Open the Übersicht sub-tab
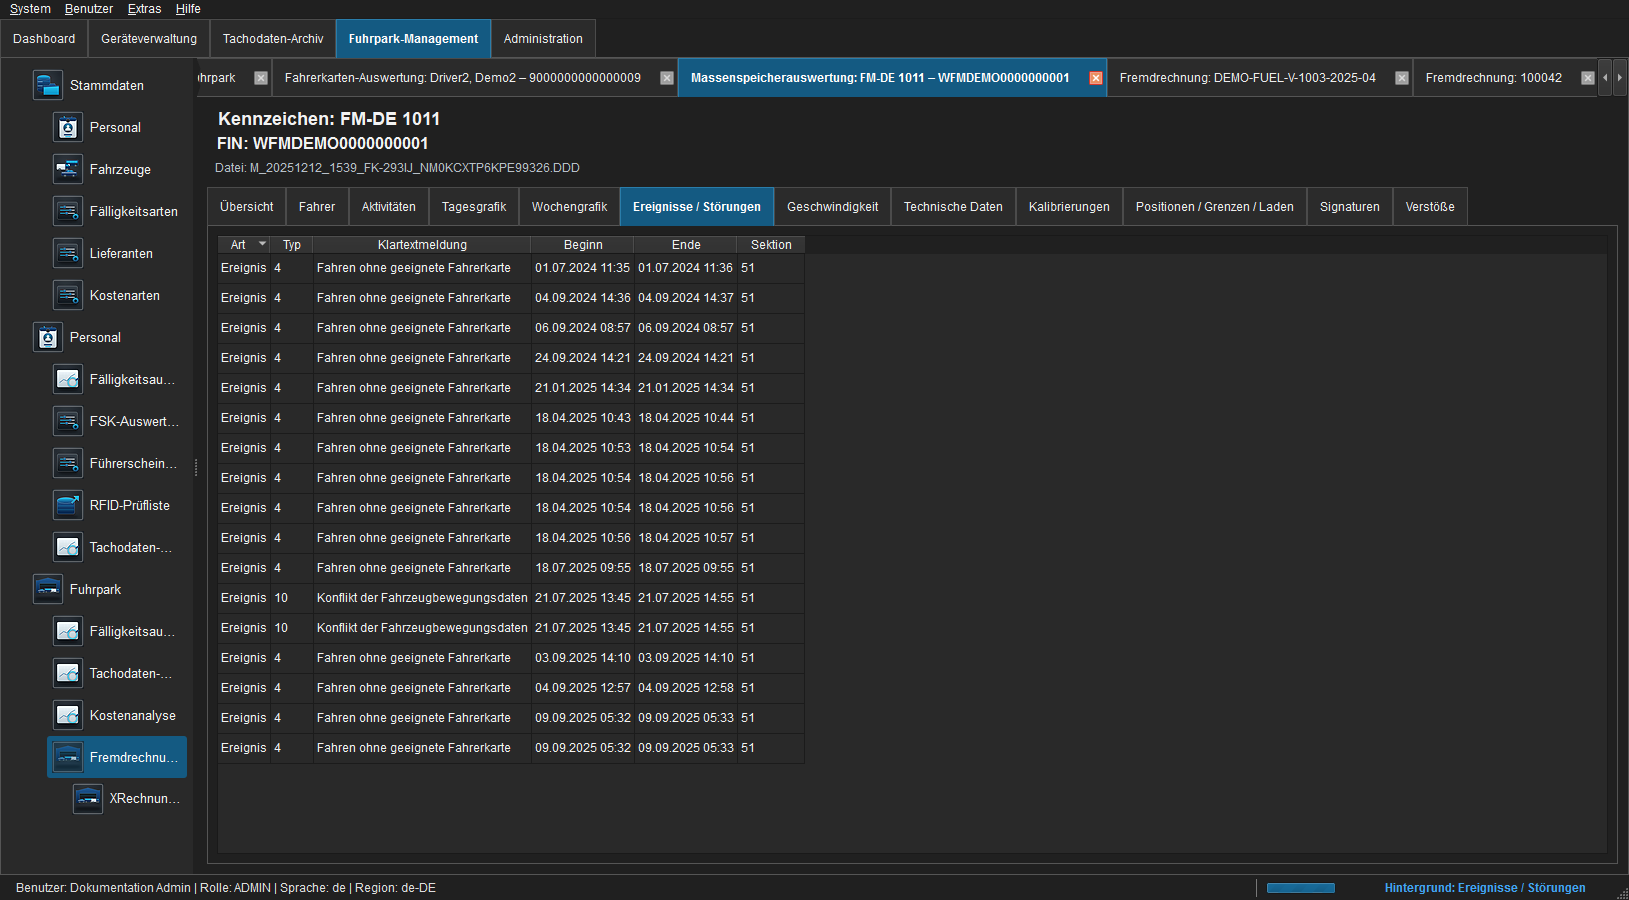The image size is (1629, 900). (x=247, y=207)
